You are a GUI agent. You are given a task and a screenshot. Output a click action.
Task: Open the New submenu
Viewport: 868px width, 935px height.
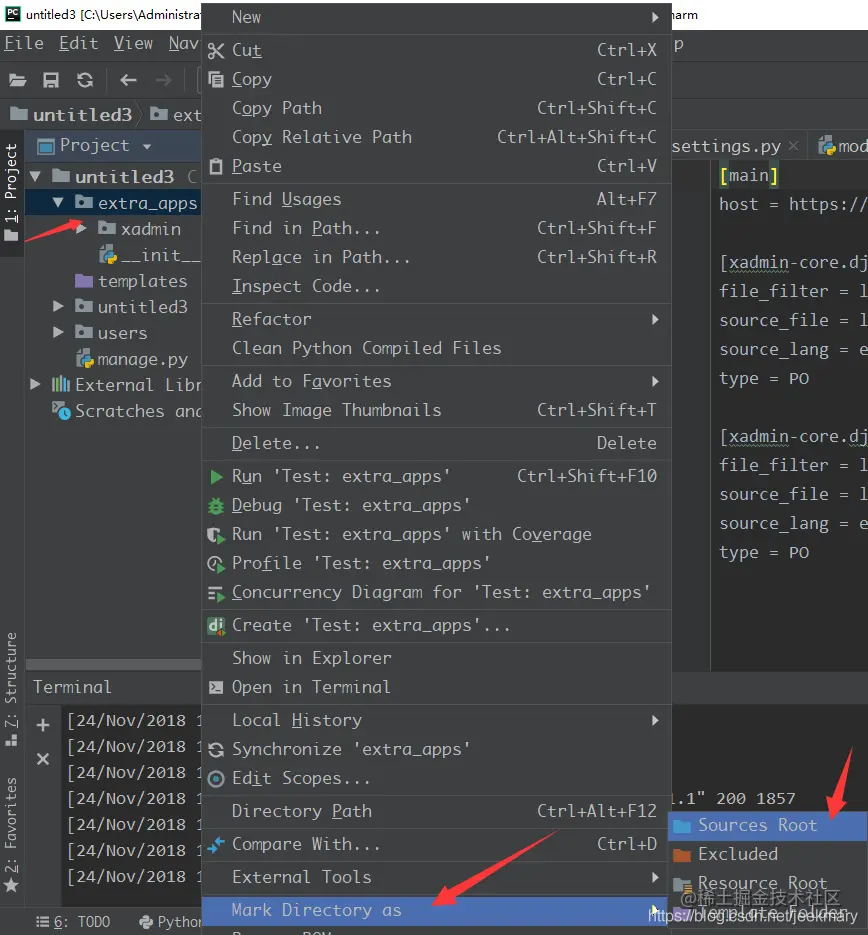(436, 17)
